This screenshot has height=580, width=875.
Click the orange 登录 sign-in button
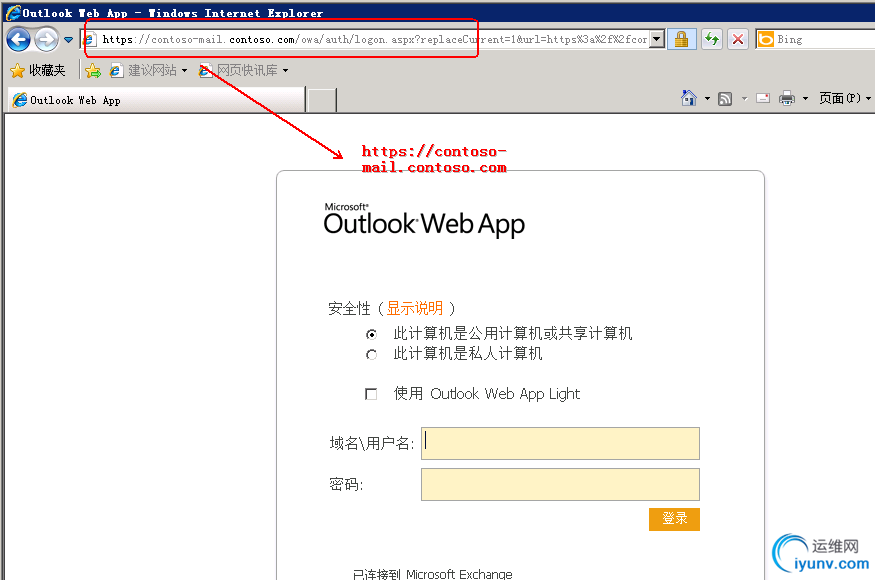pos(674,519)
